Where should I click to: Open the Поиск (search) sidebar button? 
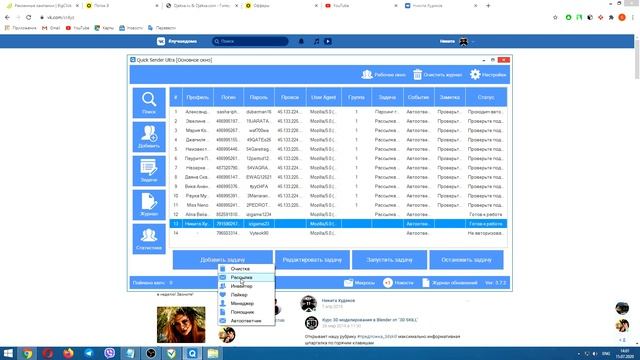click(x=149, y=103)
